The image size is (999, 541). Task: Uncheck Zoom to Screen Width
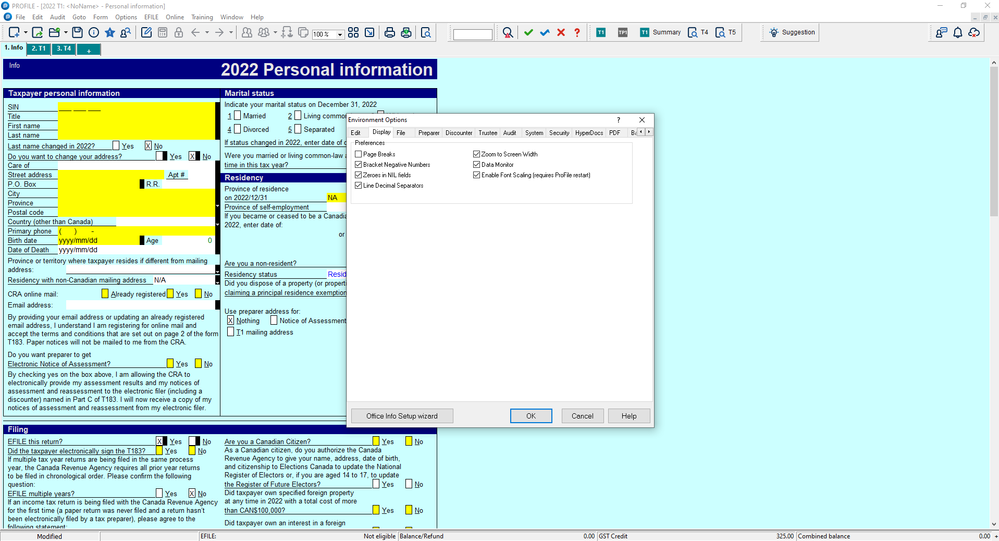pyautogui.click(x=477, y=154)
